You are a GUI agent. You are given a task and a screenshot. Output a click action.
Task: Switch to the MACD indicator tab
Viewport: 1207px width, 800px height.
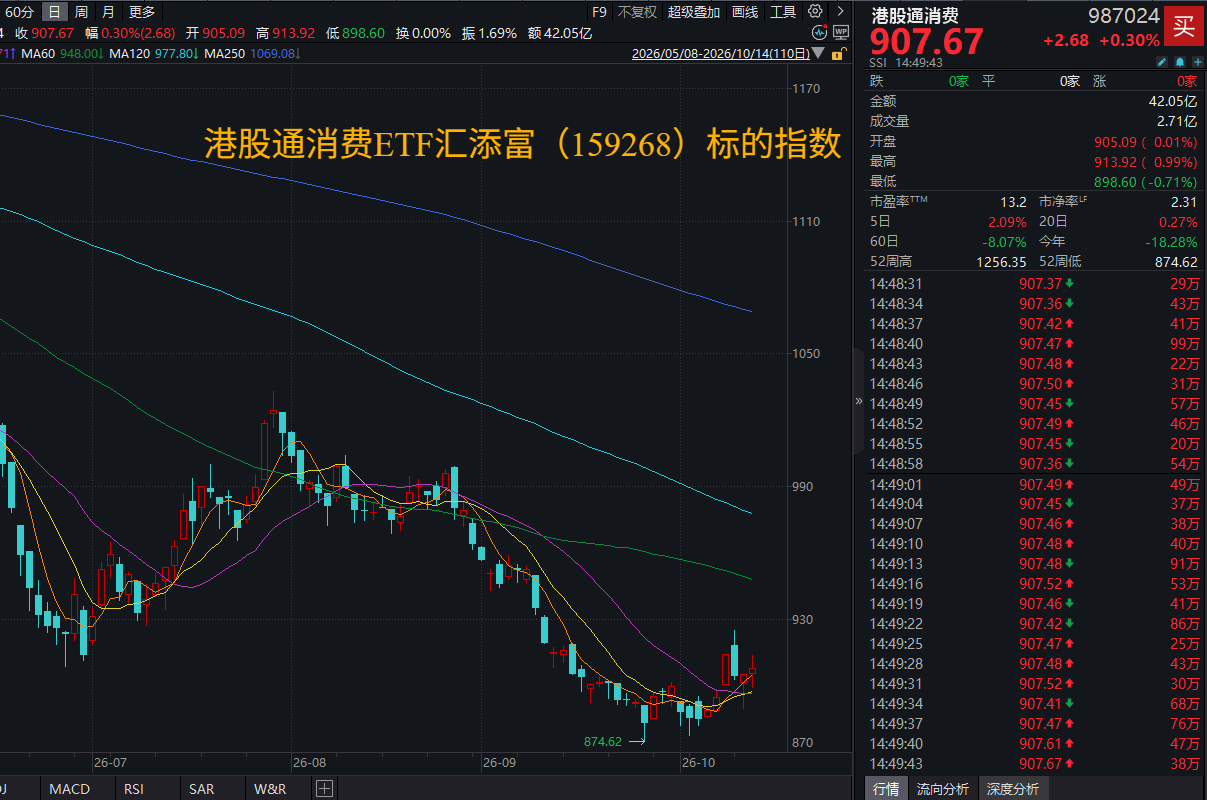click(69, 789)
